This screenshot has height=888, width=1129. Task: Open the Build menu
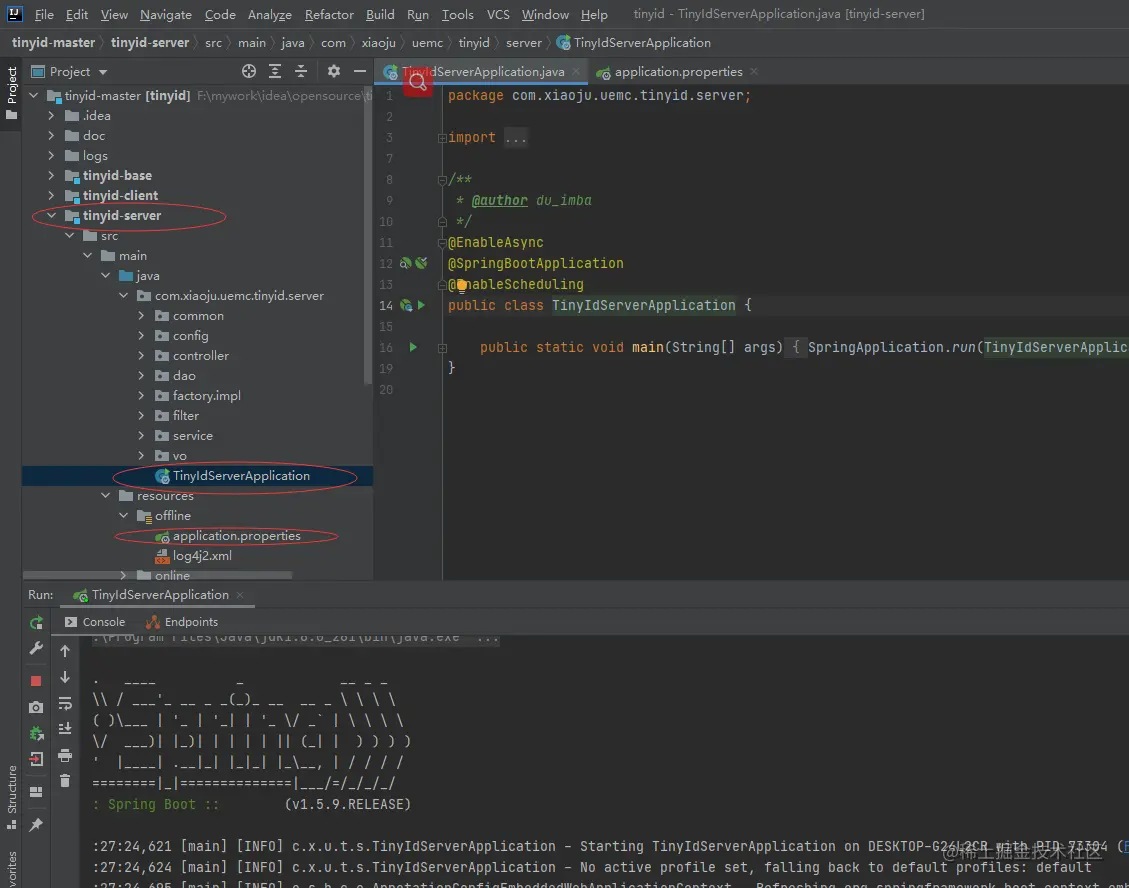point(380,14)
